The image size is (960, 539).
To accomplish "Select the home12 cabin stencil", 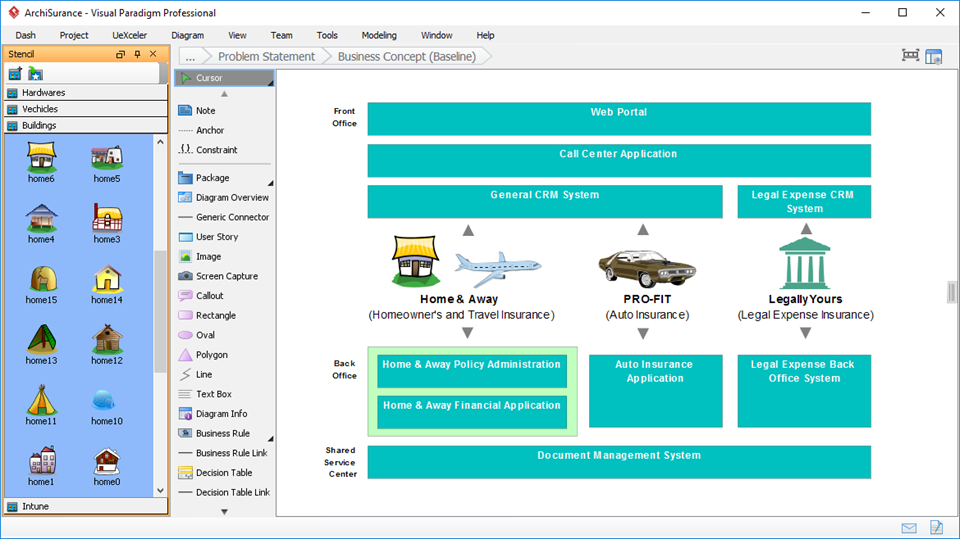I will (107, 345).
